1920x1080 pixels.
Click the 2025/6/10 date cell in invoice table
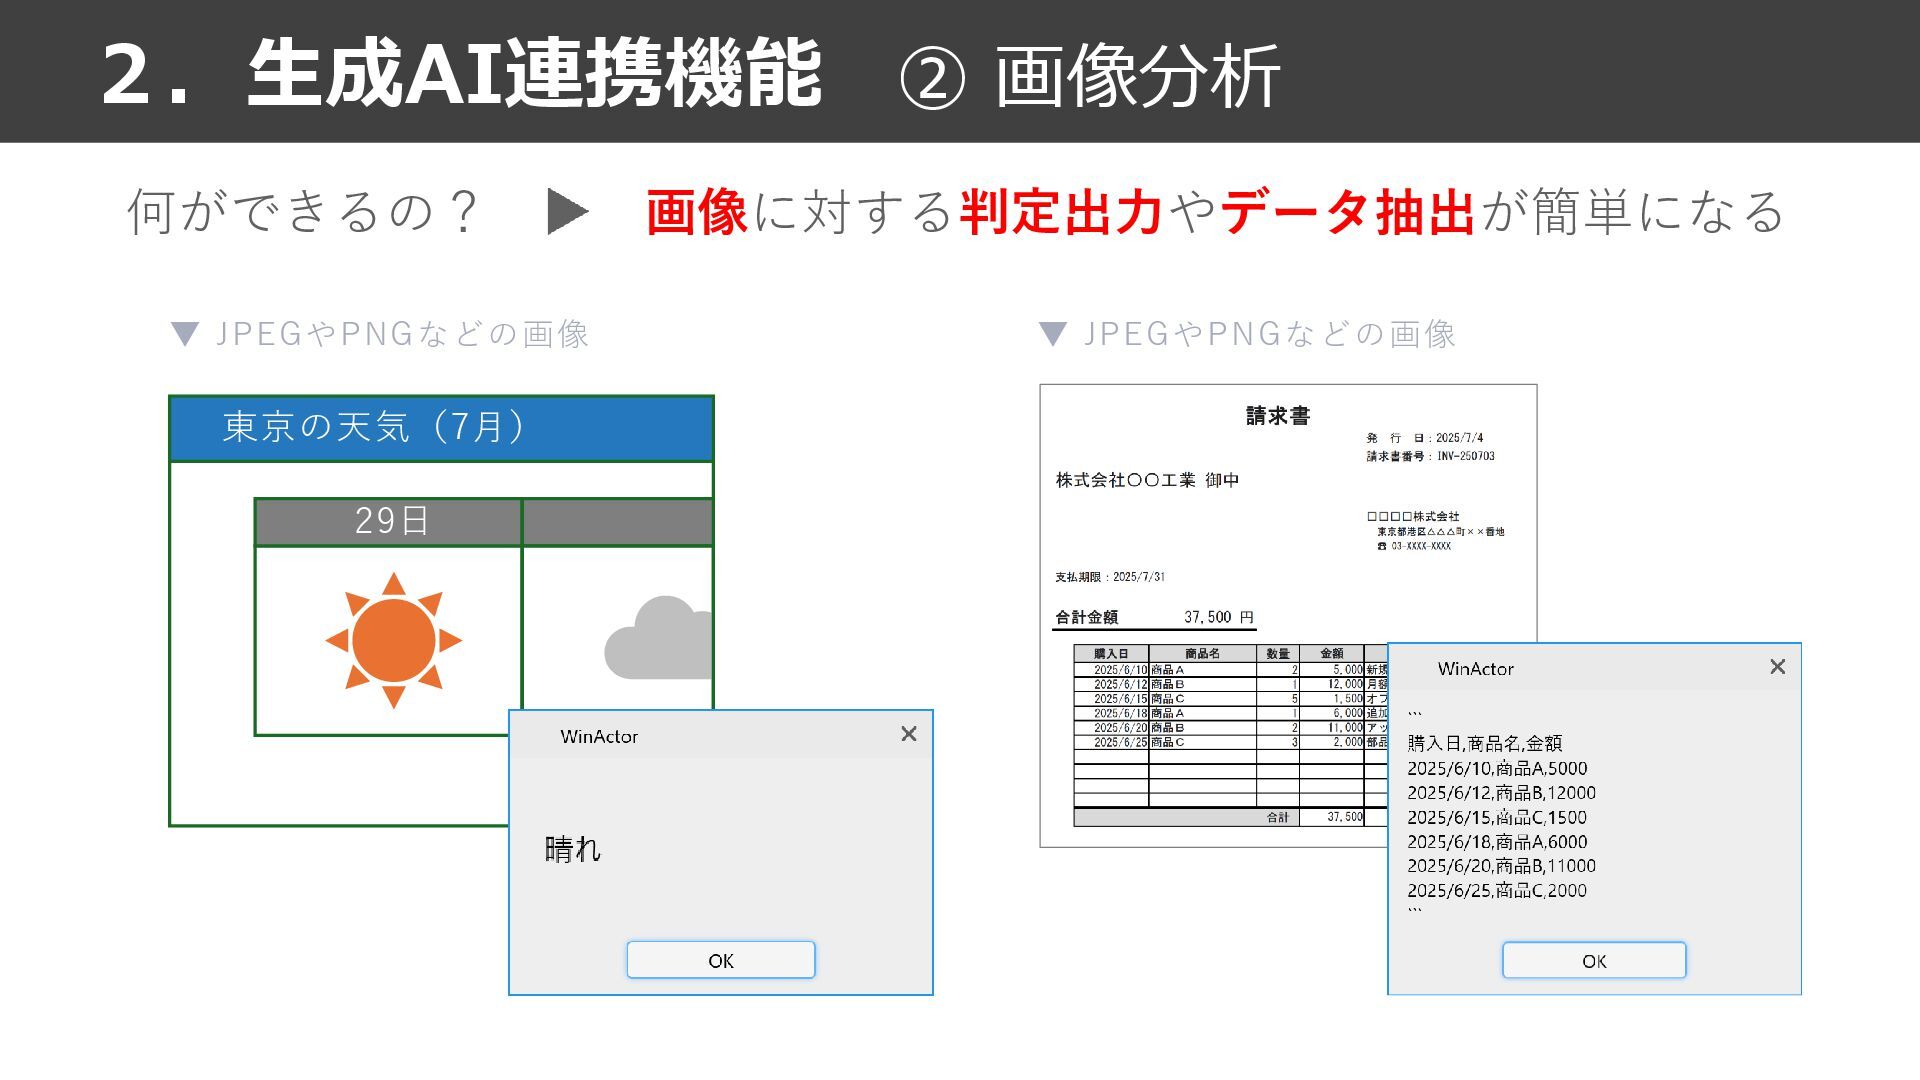tap(1111, 669)
